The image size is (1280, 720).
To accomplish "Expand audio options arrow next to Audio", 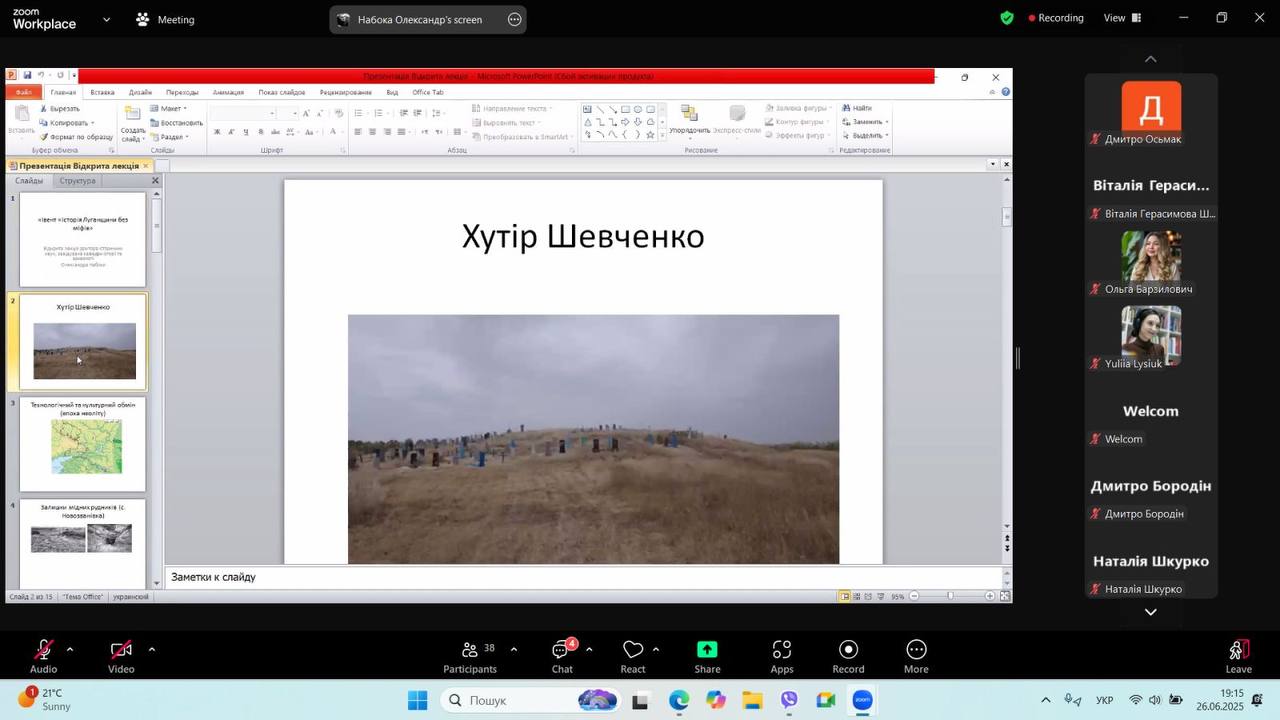I will coord(70,650).
